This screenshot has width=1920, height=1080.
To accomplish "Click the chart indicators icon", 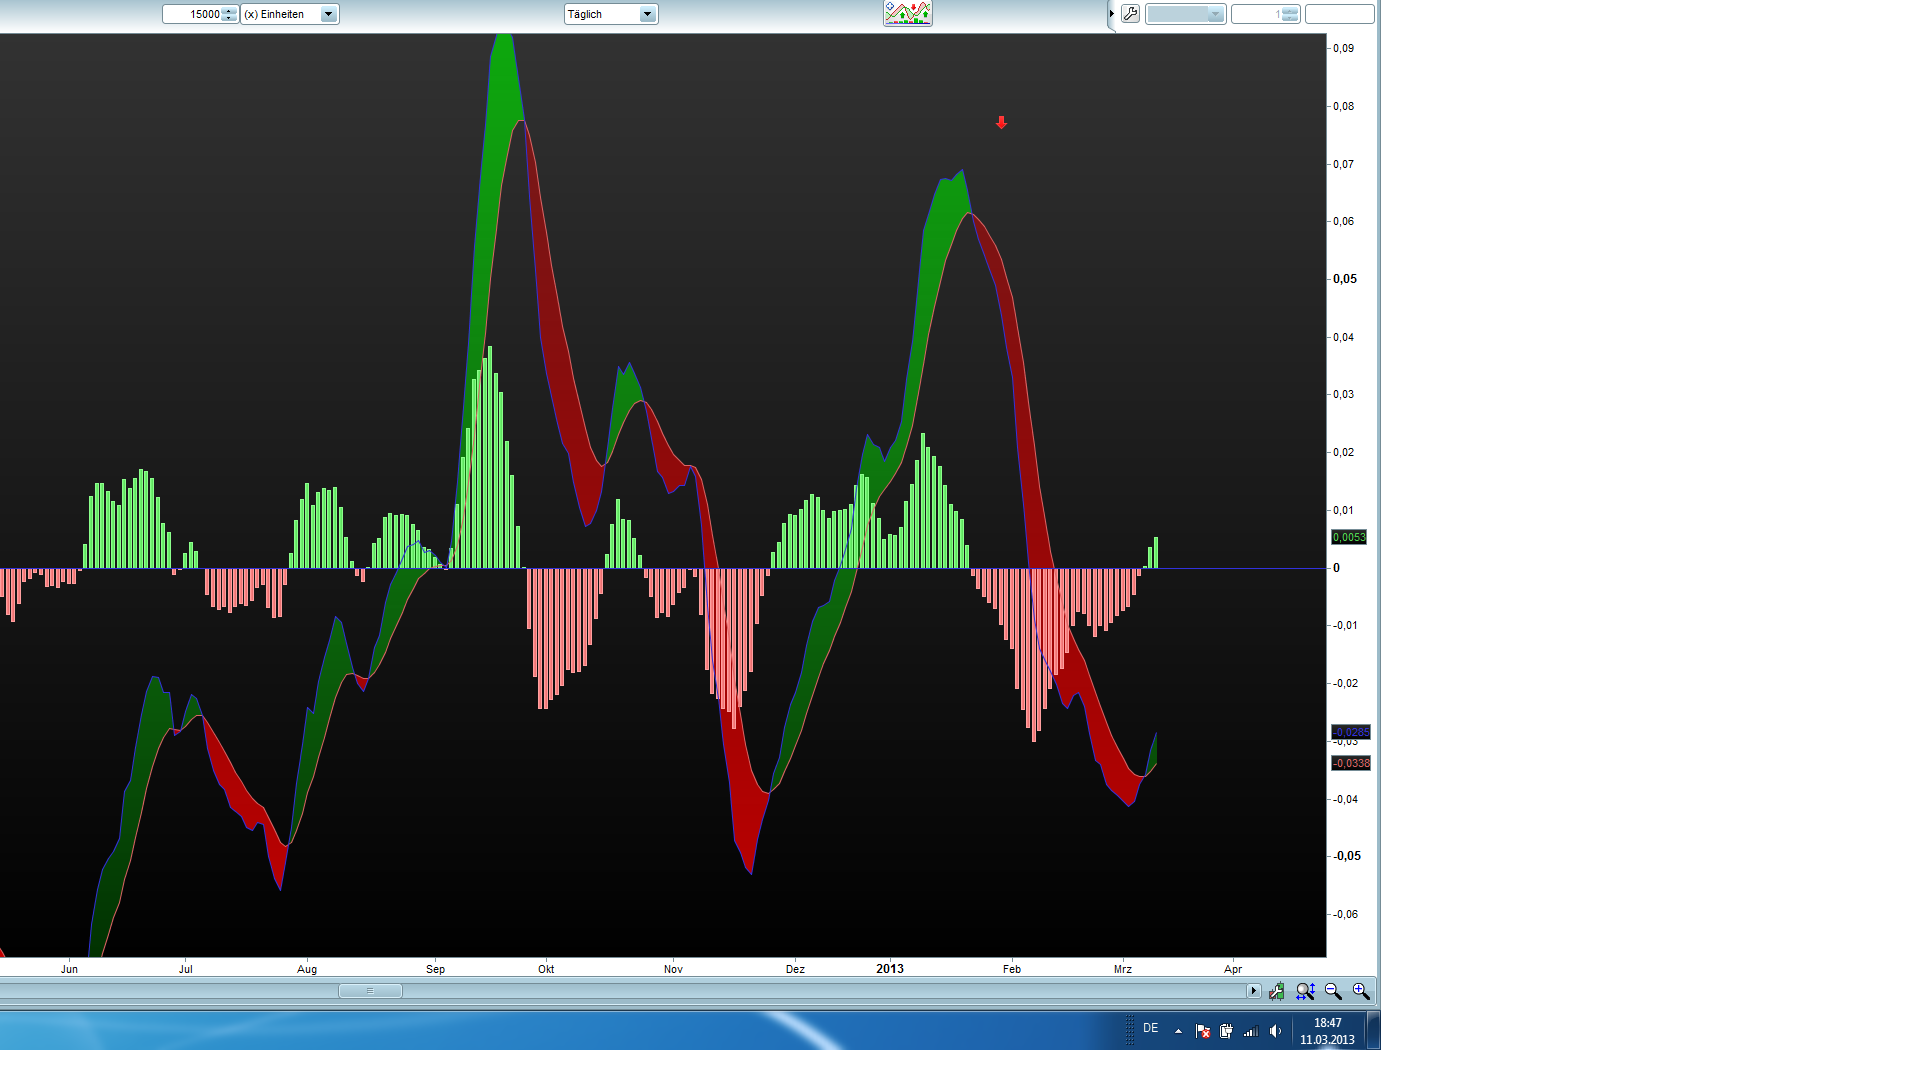I will [907, 13].
